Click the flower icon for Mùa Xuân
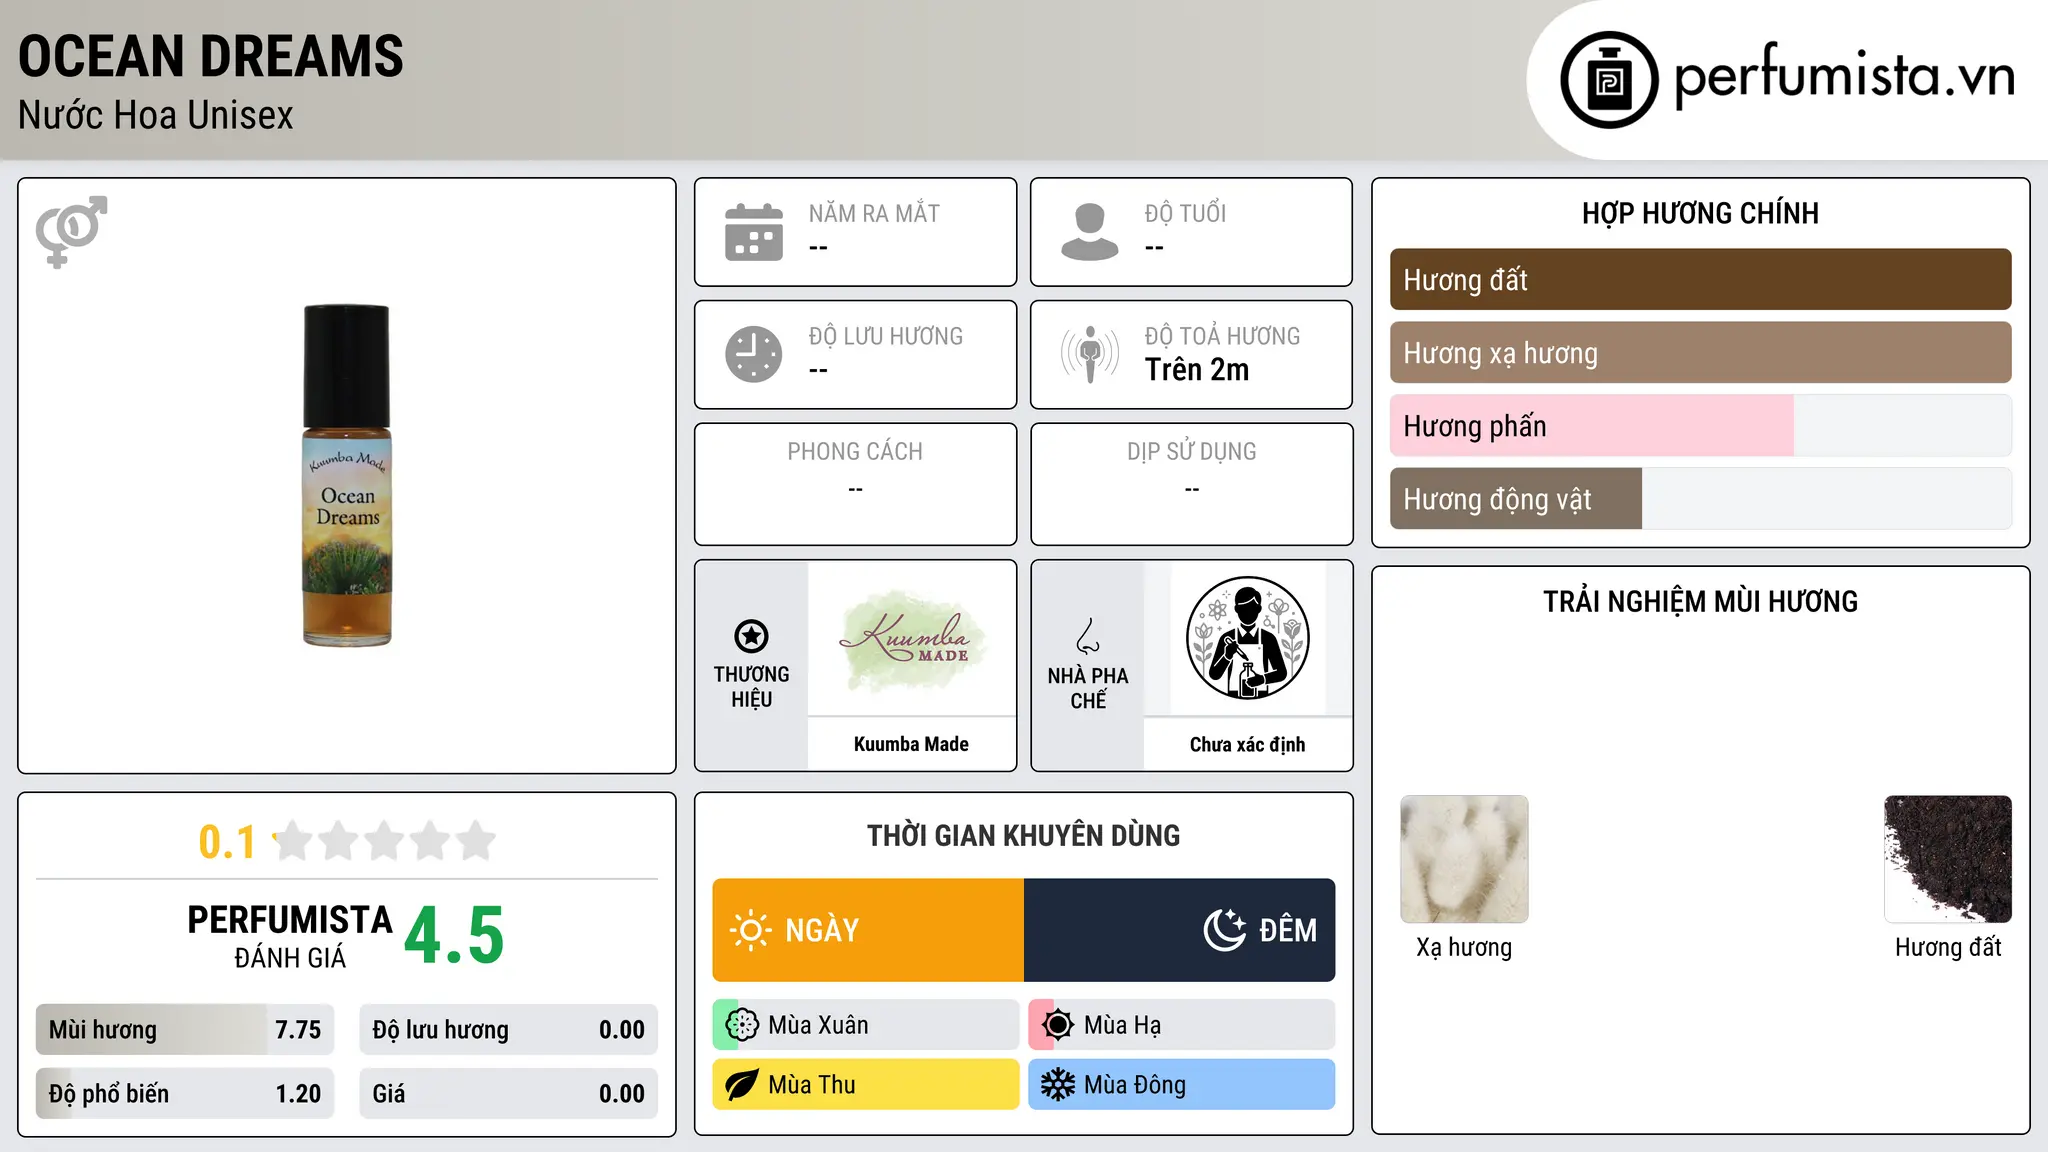The height and width of the screenshot is (1152, 2048). point(742,1025)
